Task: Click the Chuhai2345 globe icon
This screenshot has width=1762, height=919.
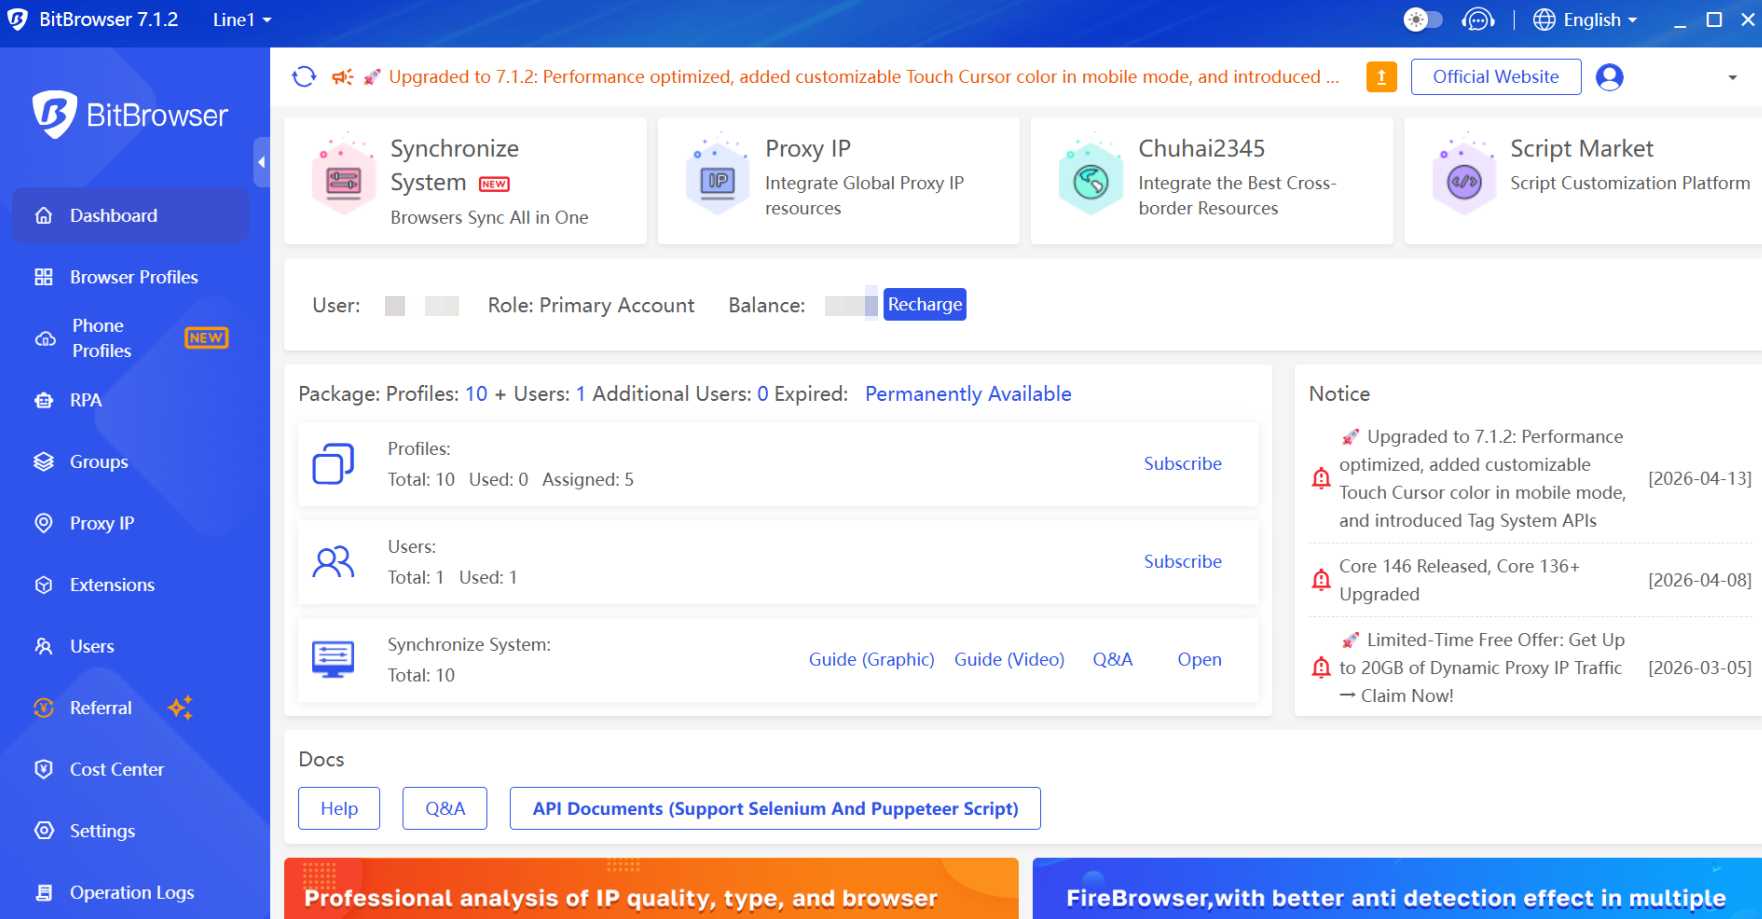Action: click(1090, 181)
